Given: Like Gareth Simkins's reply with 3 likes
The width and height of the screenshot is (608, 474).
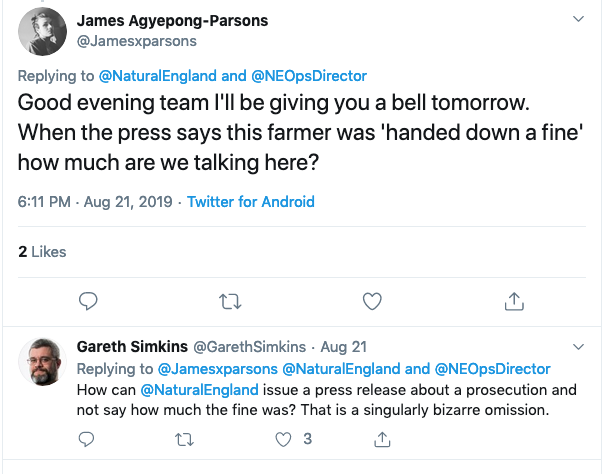Looking at the screenshot, I should [282, 439].
